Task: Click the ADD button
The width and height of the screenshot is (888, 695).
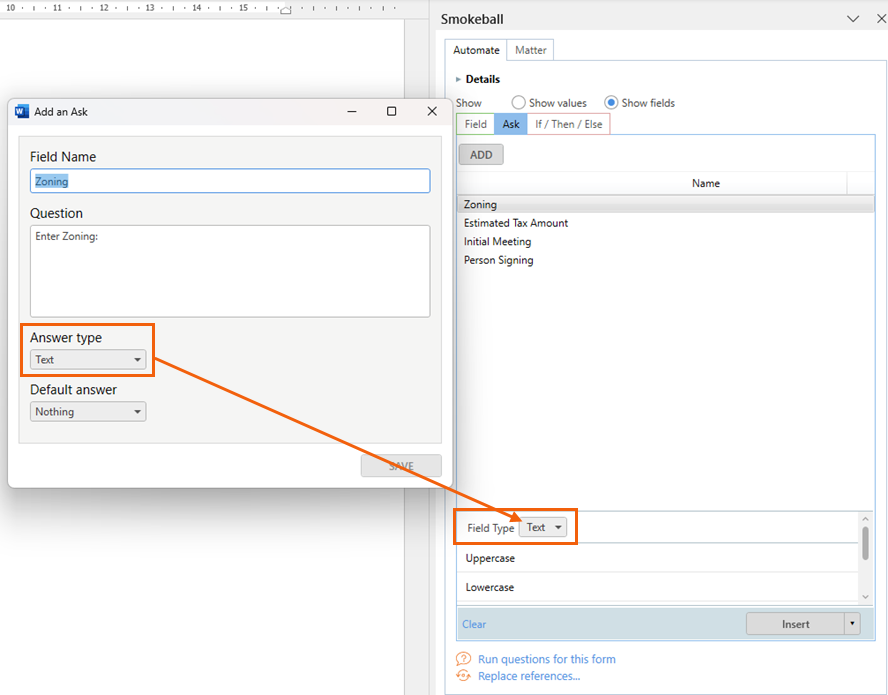Action: pos(481,155)
